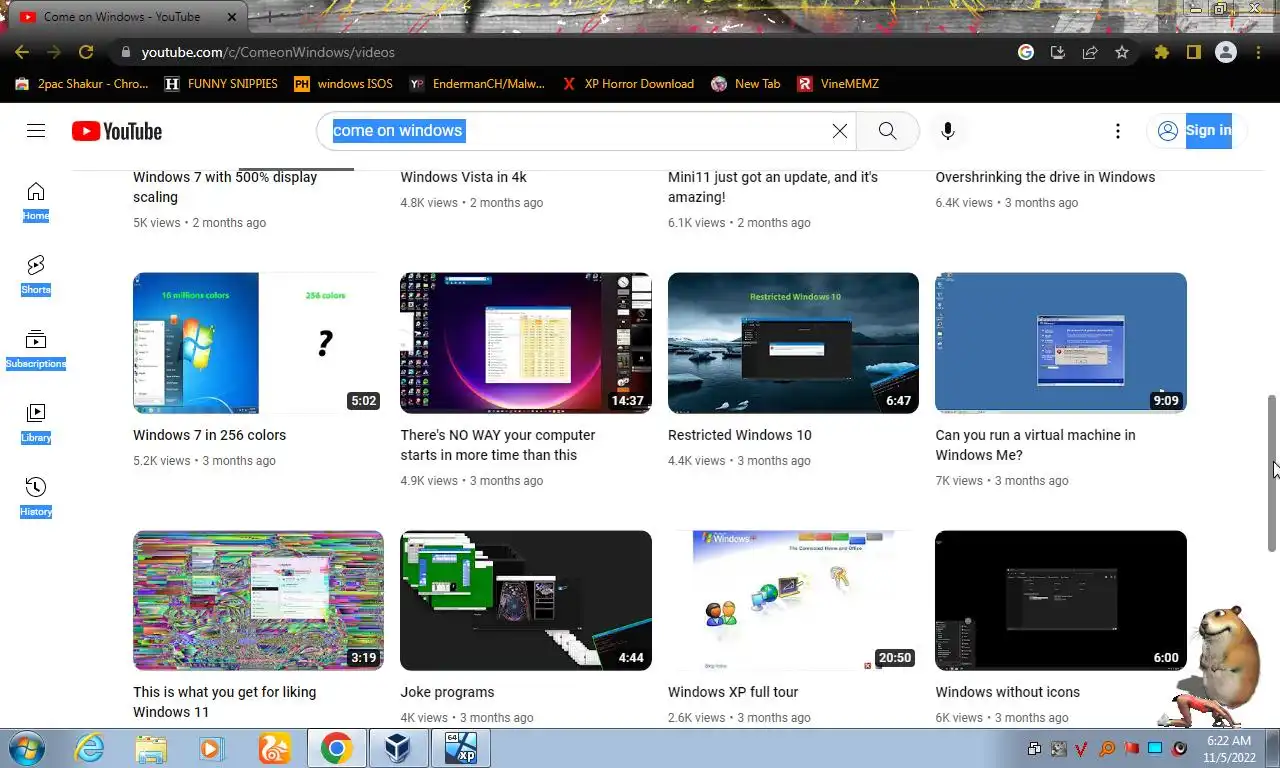Click the Chrome taskbar button
The width and height of the screenshot is (1280, 768).
336,748
